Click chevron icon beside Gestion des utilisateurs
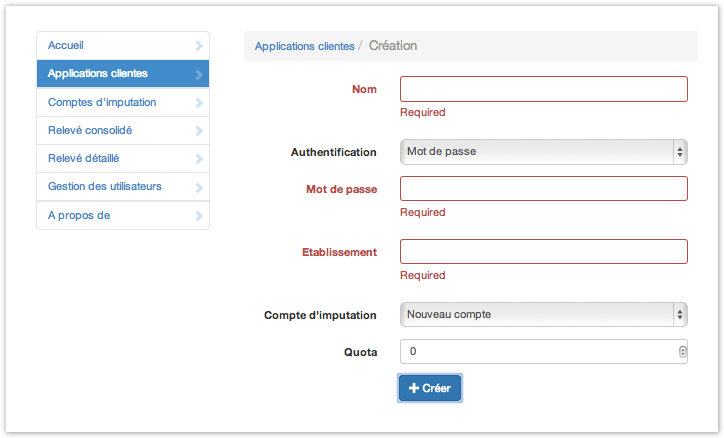The image size is (724, 438). [x=199, y=187]
